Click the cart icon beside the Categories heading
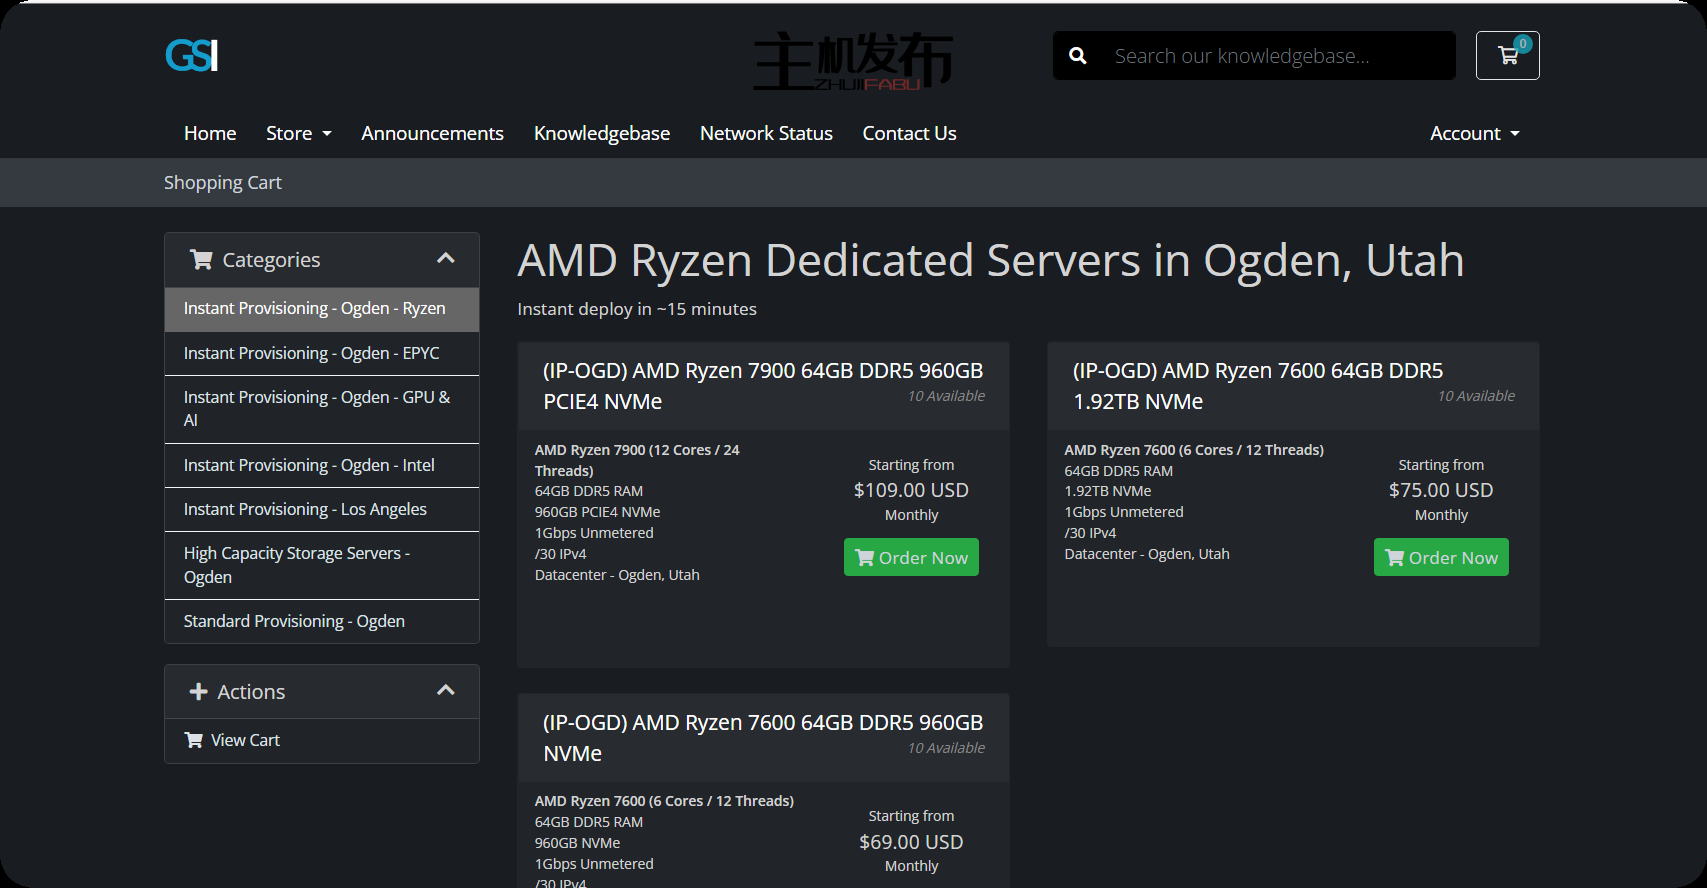This screenshot has height=888, width=1707. (x=201, y=260)
